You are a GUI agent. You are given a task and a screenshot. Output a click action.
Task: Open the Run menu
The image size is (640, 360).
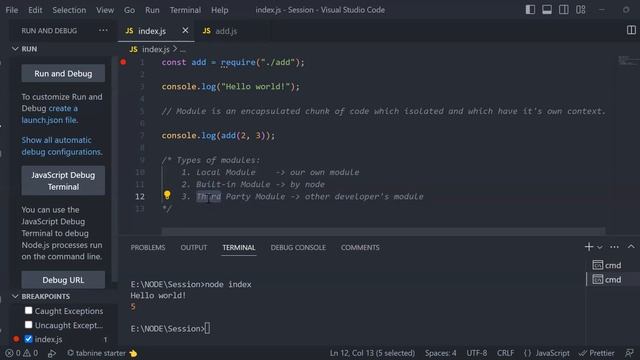(152, 10)
